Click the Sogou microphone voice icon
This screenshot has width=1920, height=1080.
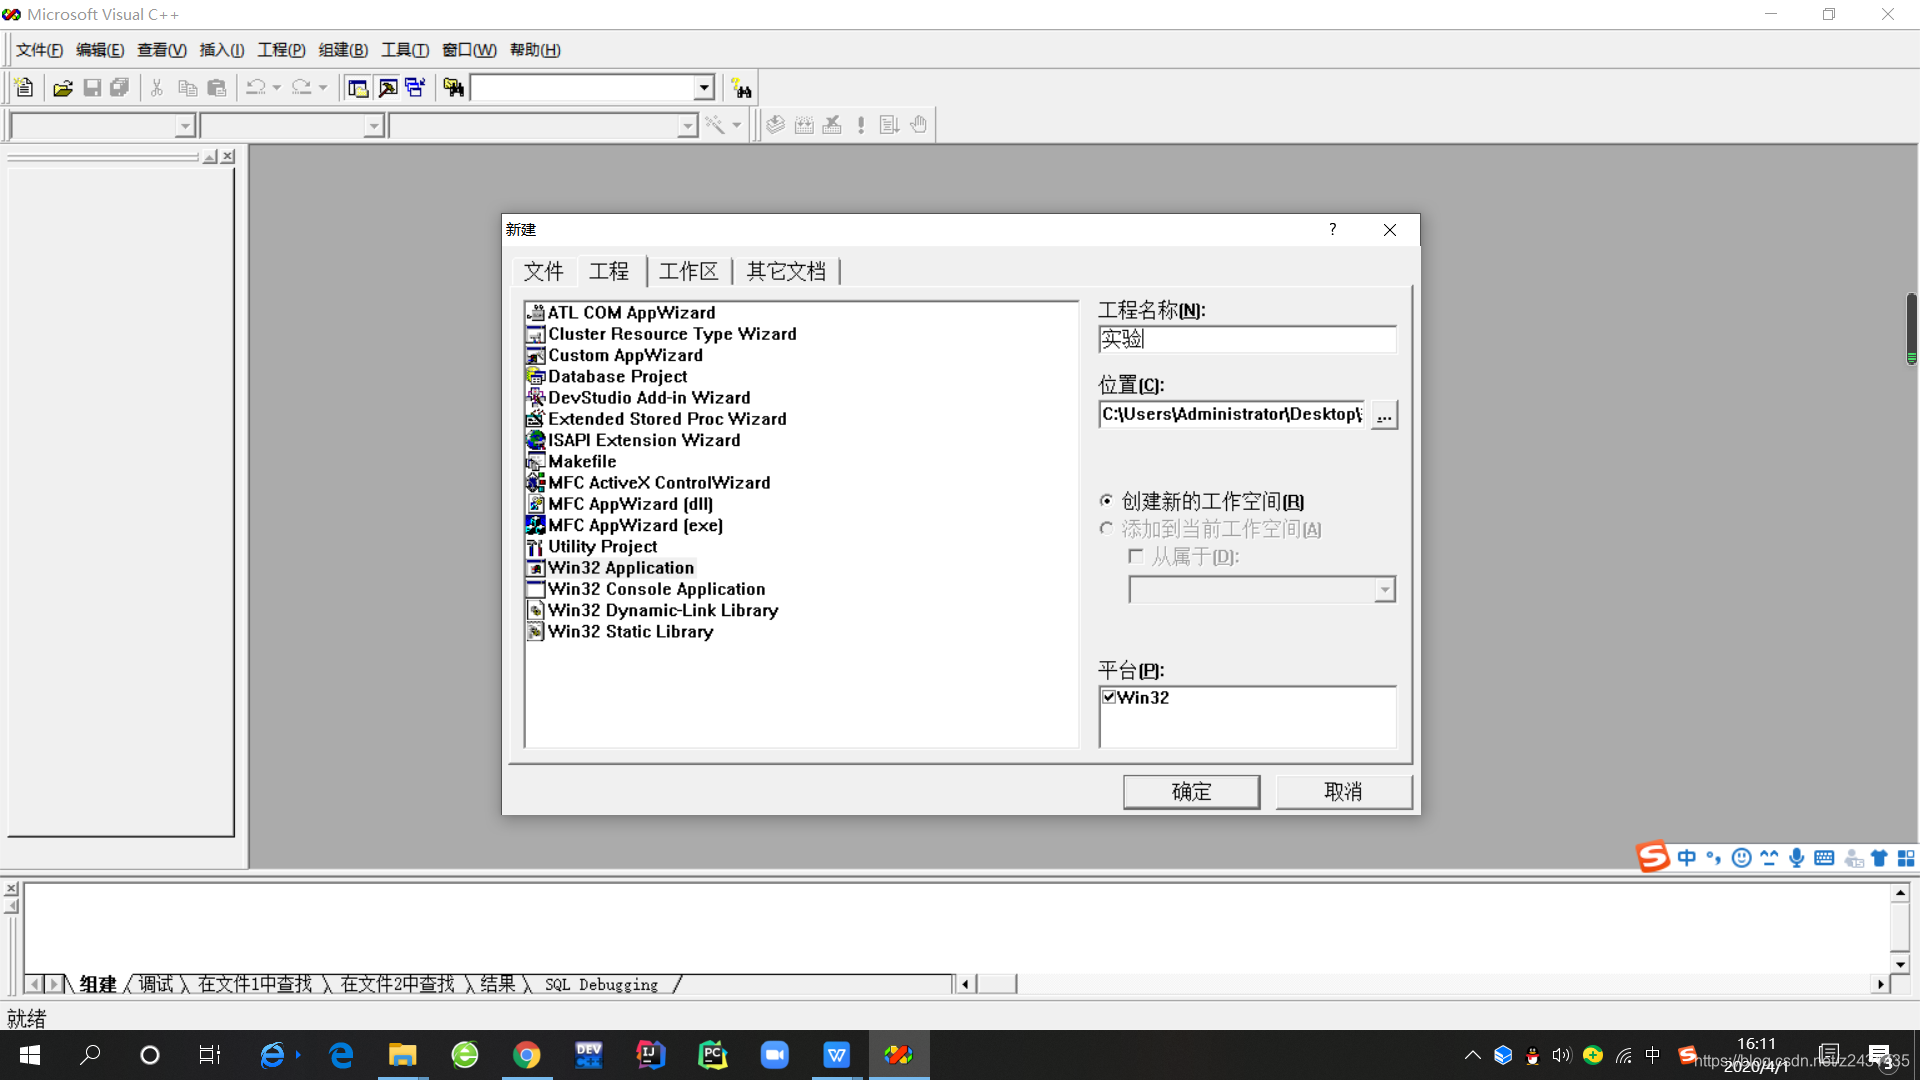pyautogui.click(x=1797, y=858)
